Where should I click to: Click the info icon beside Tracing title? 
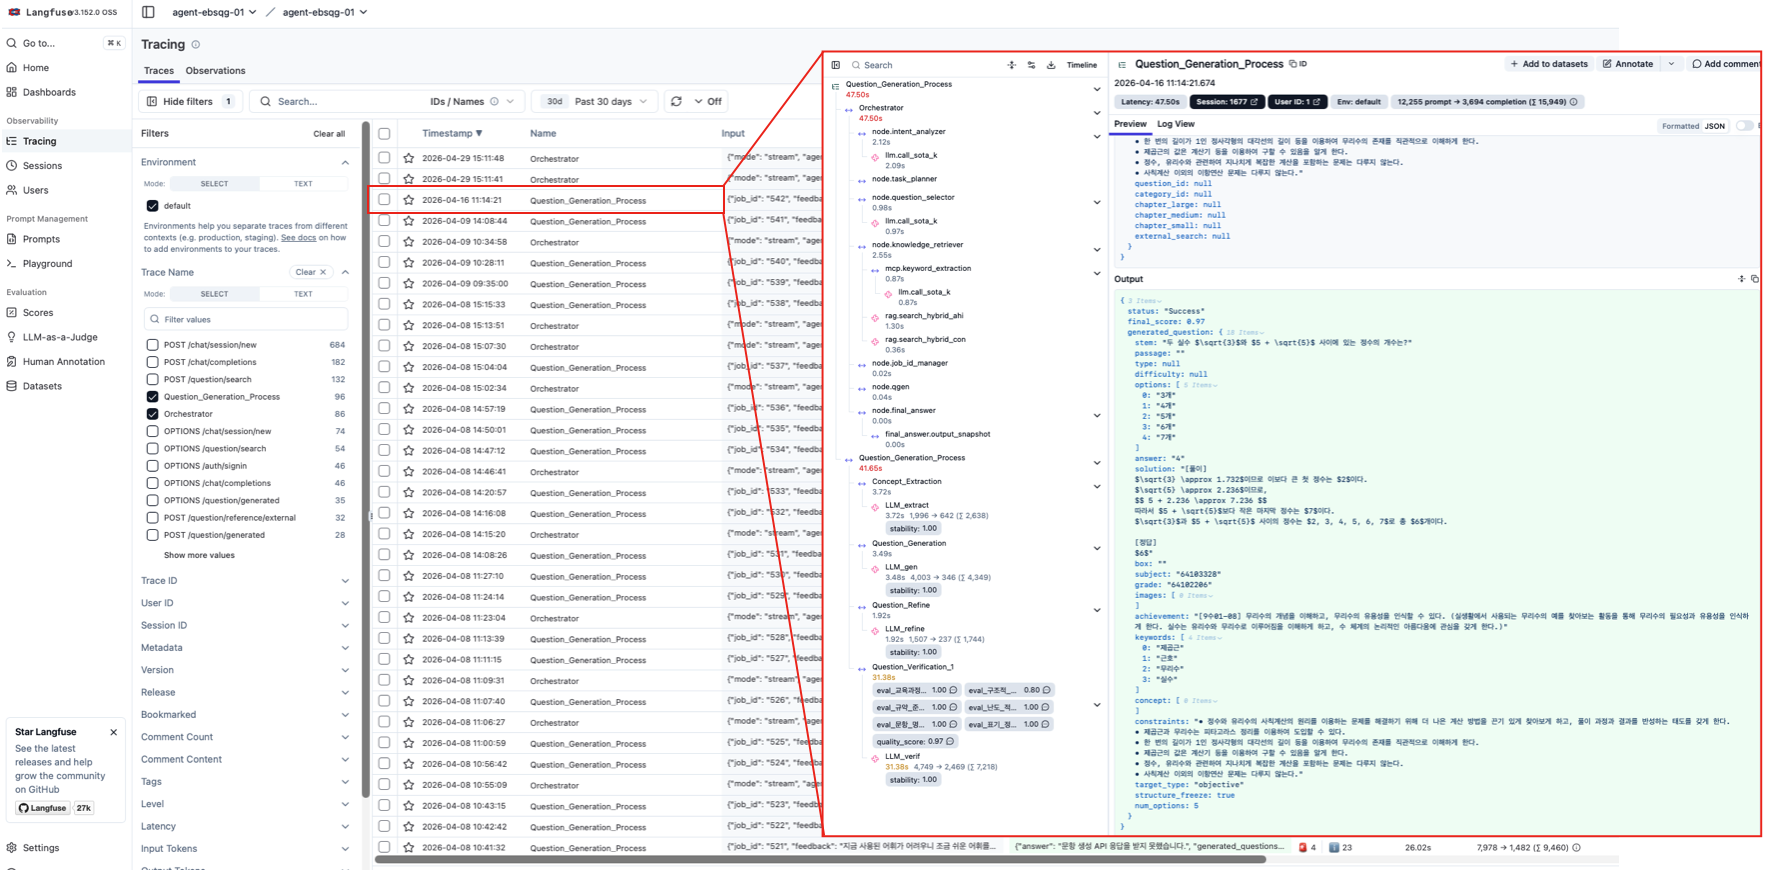click(x=196, y=45)
